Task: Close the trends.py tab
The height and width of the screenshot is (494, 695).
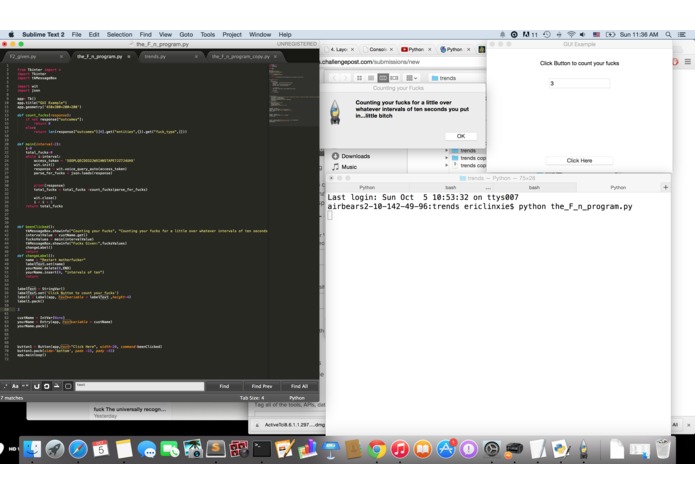Action: pos(196,57)
